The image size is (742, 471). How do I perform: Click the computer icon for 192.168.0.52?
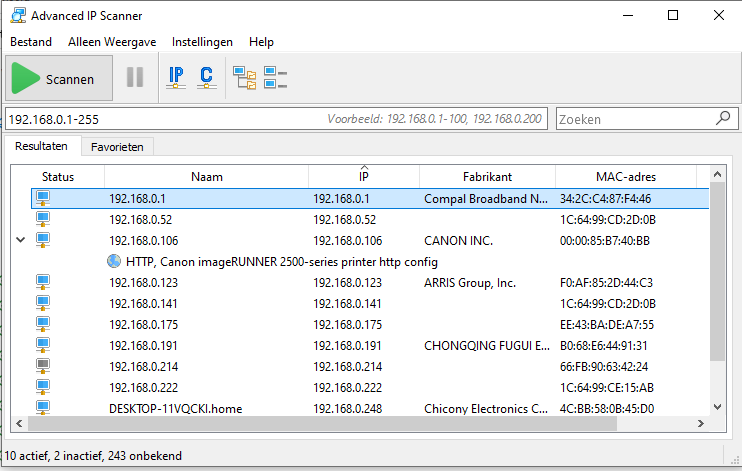tap(43, 219)
